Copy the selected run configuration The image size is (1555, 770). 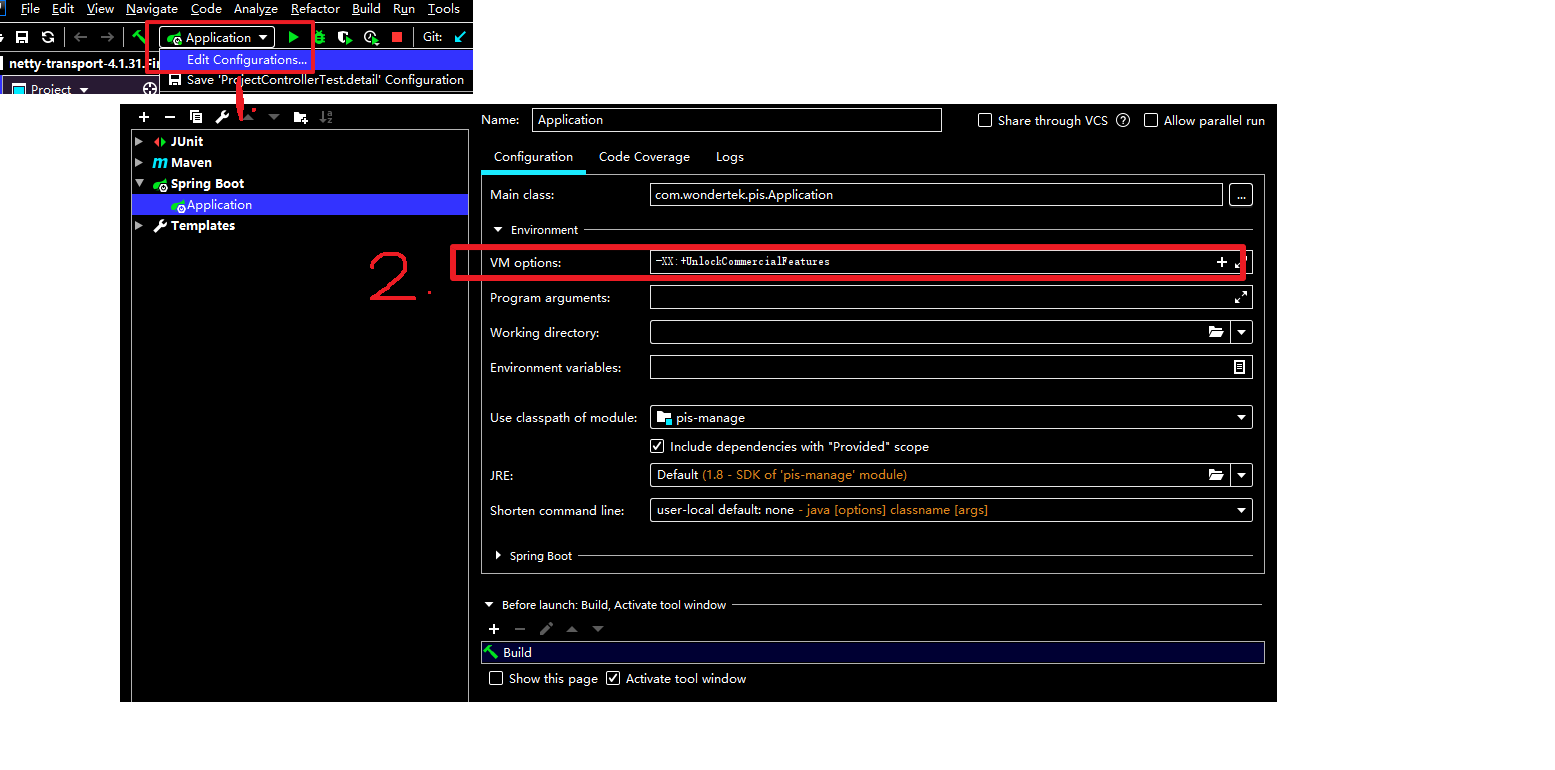coord(195,117)
